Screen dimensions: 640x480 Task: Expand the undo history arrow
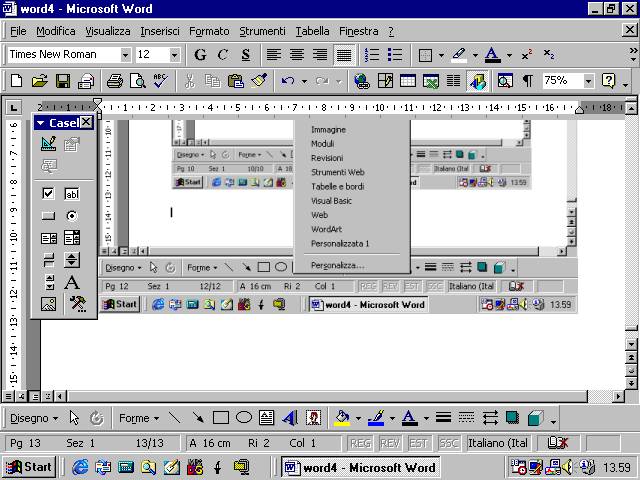(x=304, y=81)
